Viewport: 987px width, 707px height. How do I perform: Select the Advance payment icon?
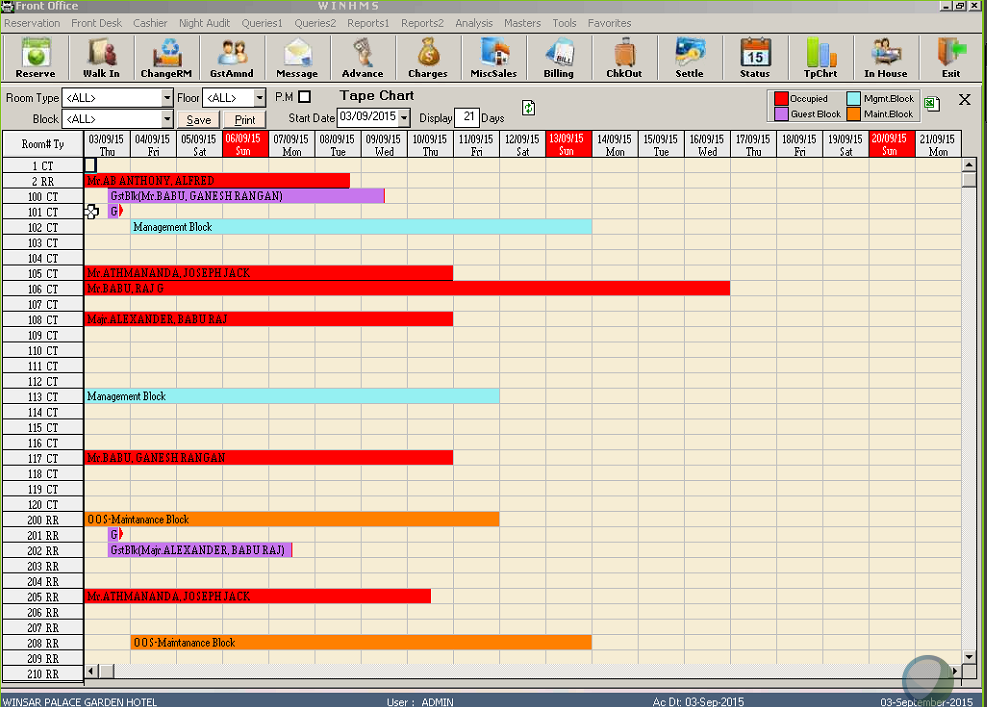362,58
